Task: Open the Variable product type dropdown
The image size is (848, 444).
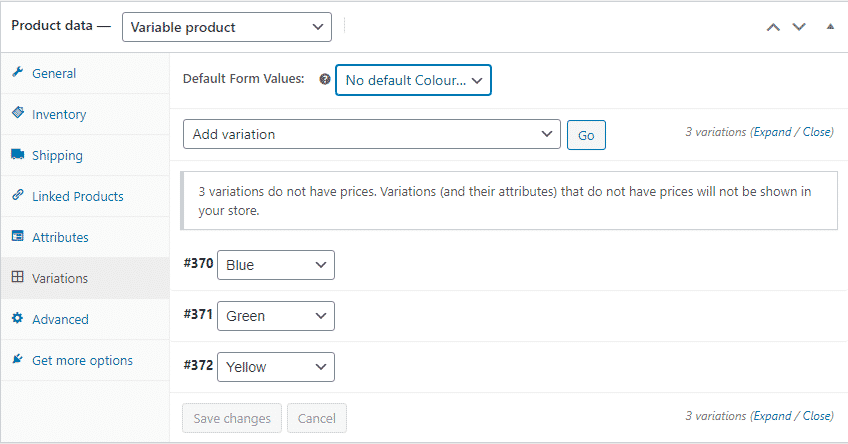Action: click(227, 27)
